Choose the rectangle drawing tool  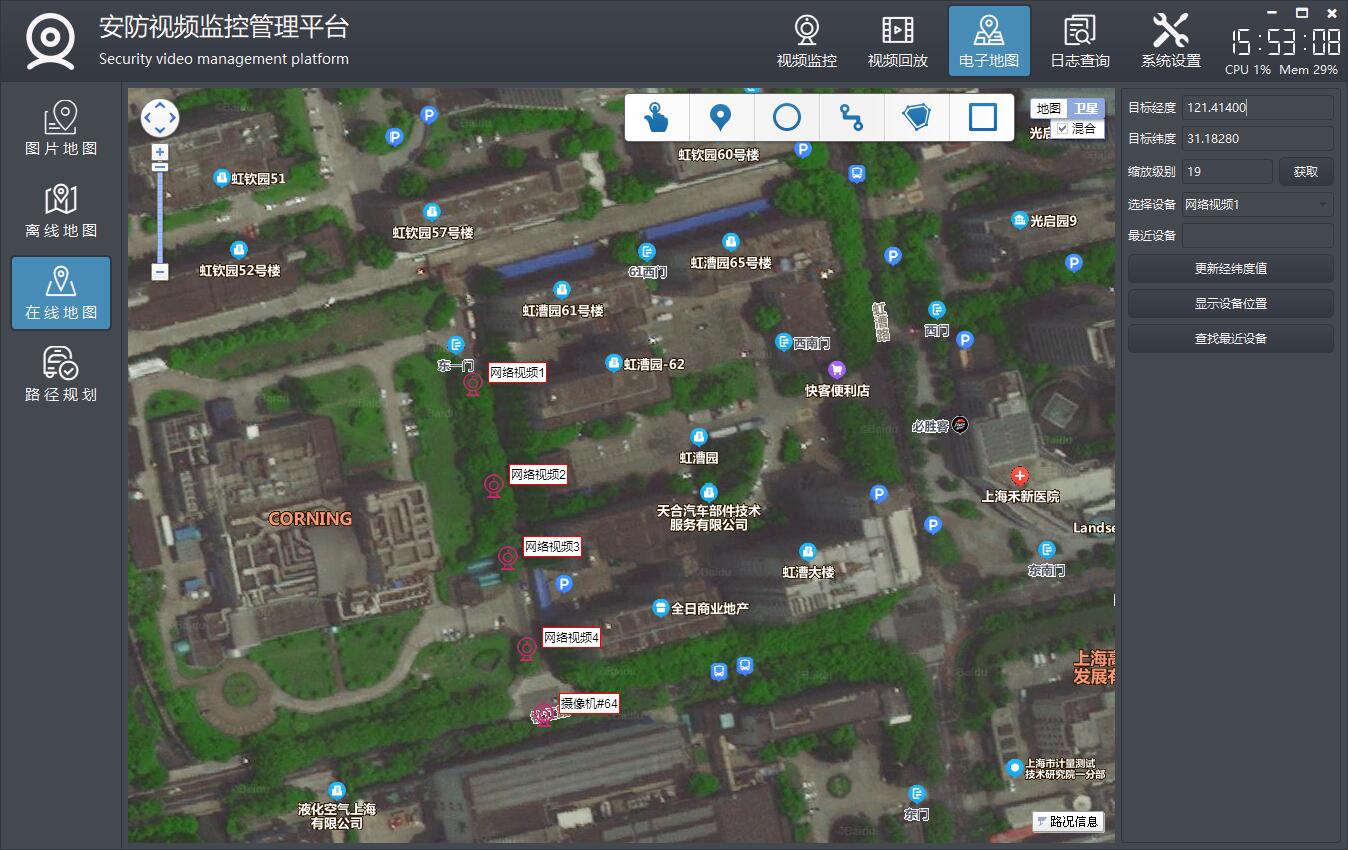tap(982, 118)
